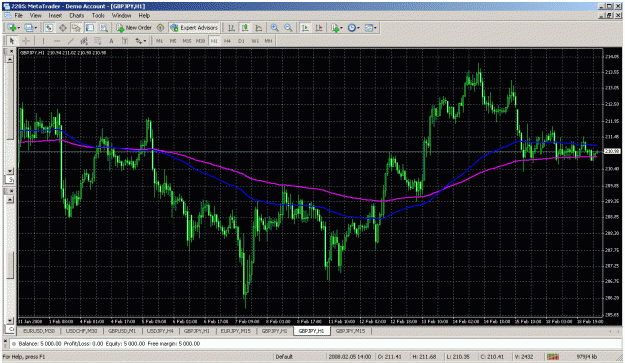This screenshot has width=625, height=363.
Task: Toggle Chart Shift icon
Action: [319, 27]
